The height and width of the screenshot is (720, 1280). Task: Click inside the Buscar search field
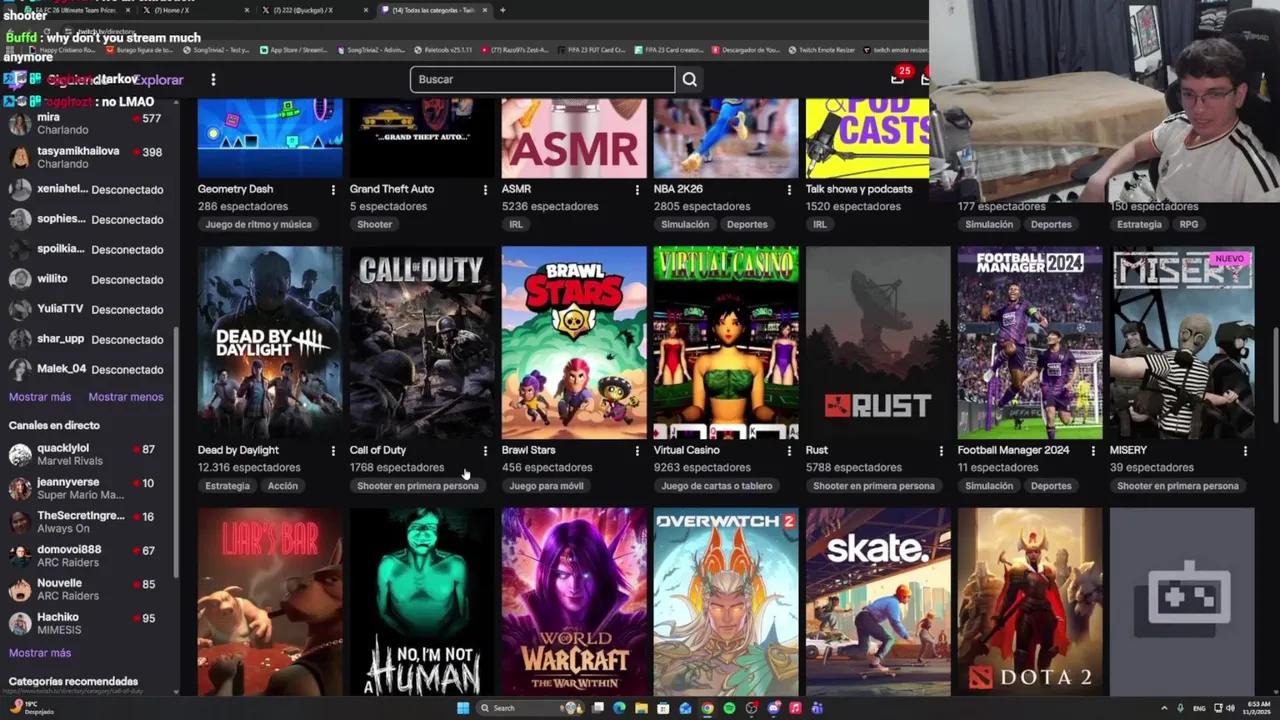[540, 79]
